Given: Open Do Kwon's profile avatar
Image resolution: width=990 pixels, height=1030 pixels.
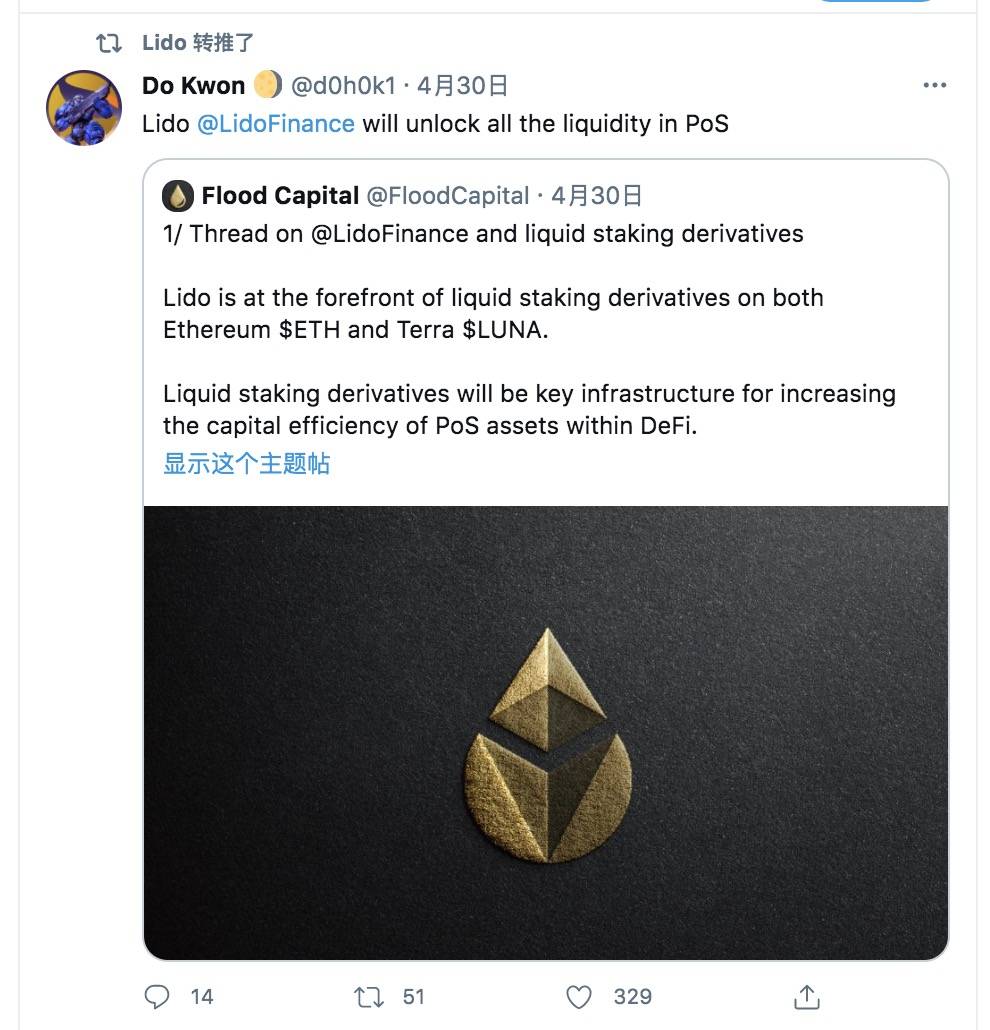Looking at the screenshot, I should (85, 106).
